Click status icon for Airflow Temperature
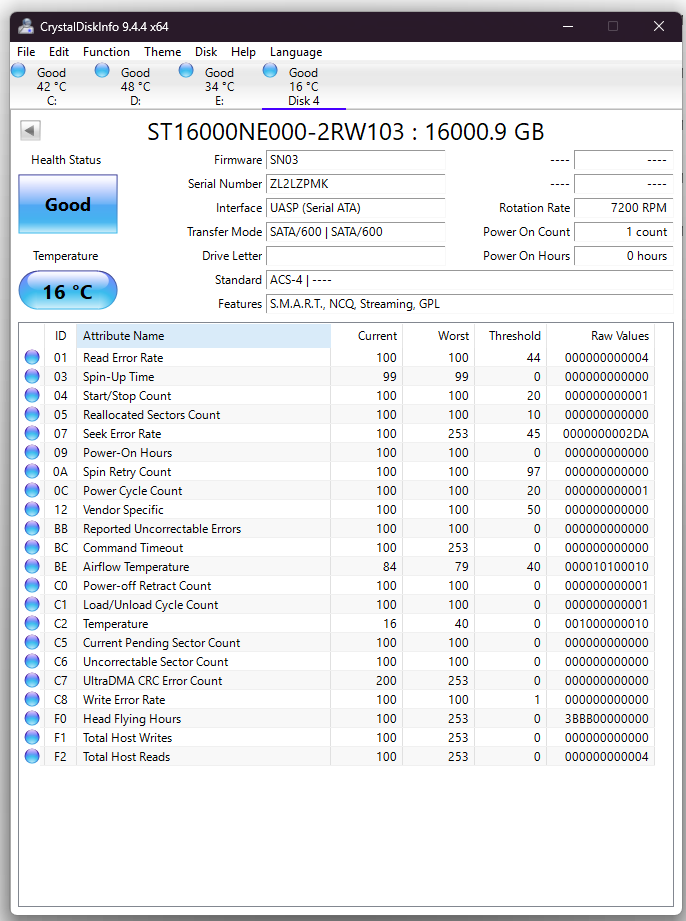The image size is (686, 921). 32,566
